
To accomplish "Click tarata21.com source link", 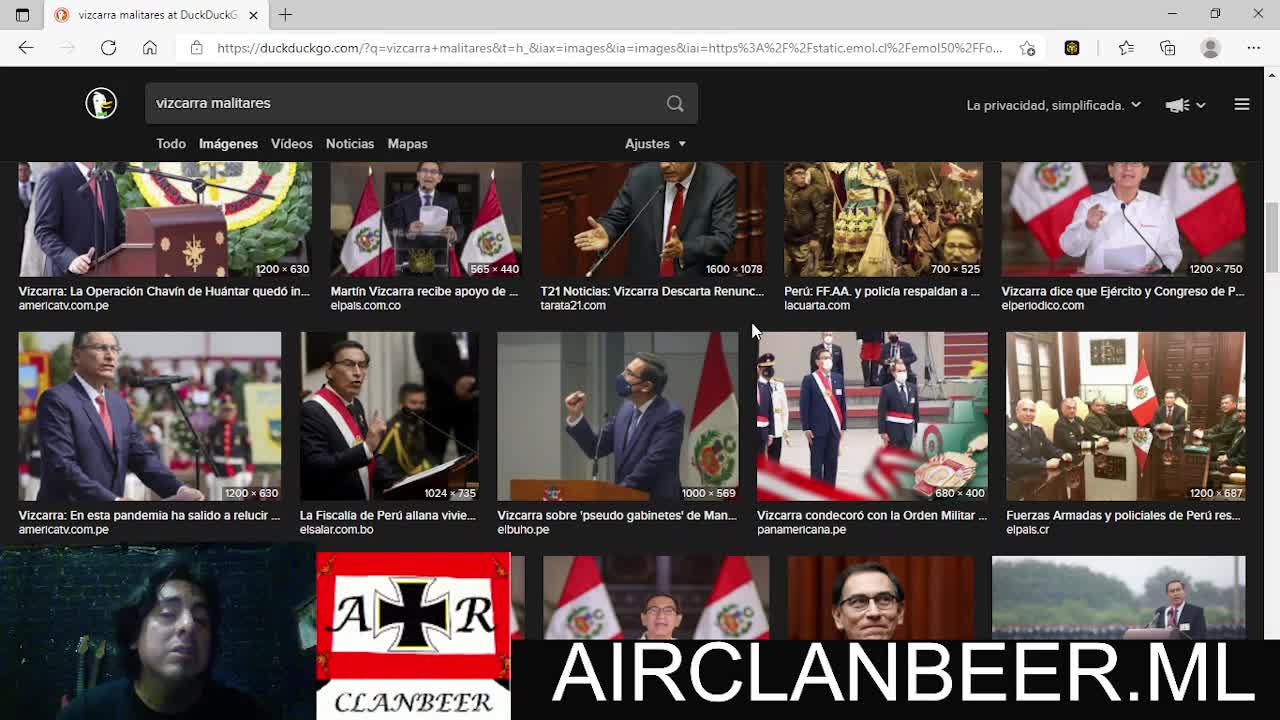I will click(x=573, y=306).
